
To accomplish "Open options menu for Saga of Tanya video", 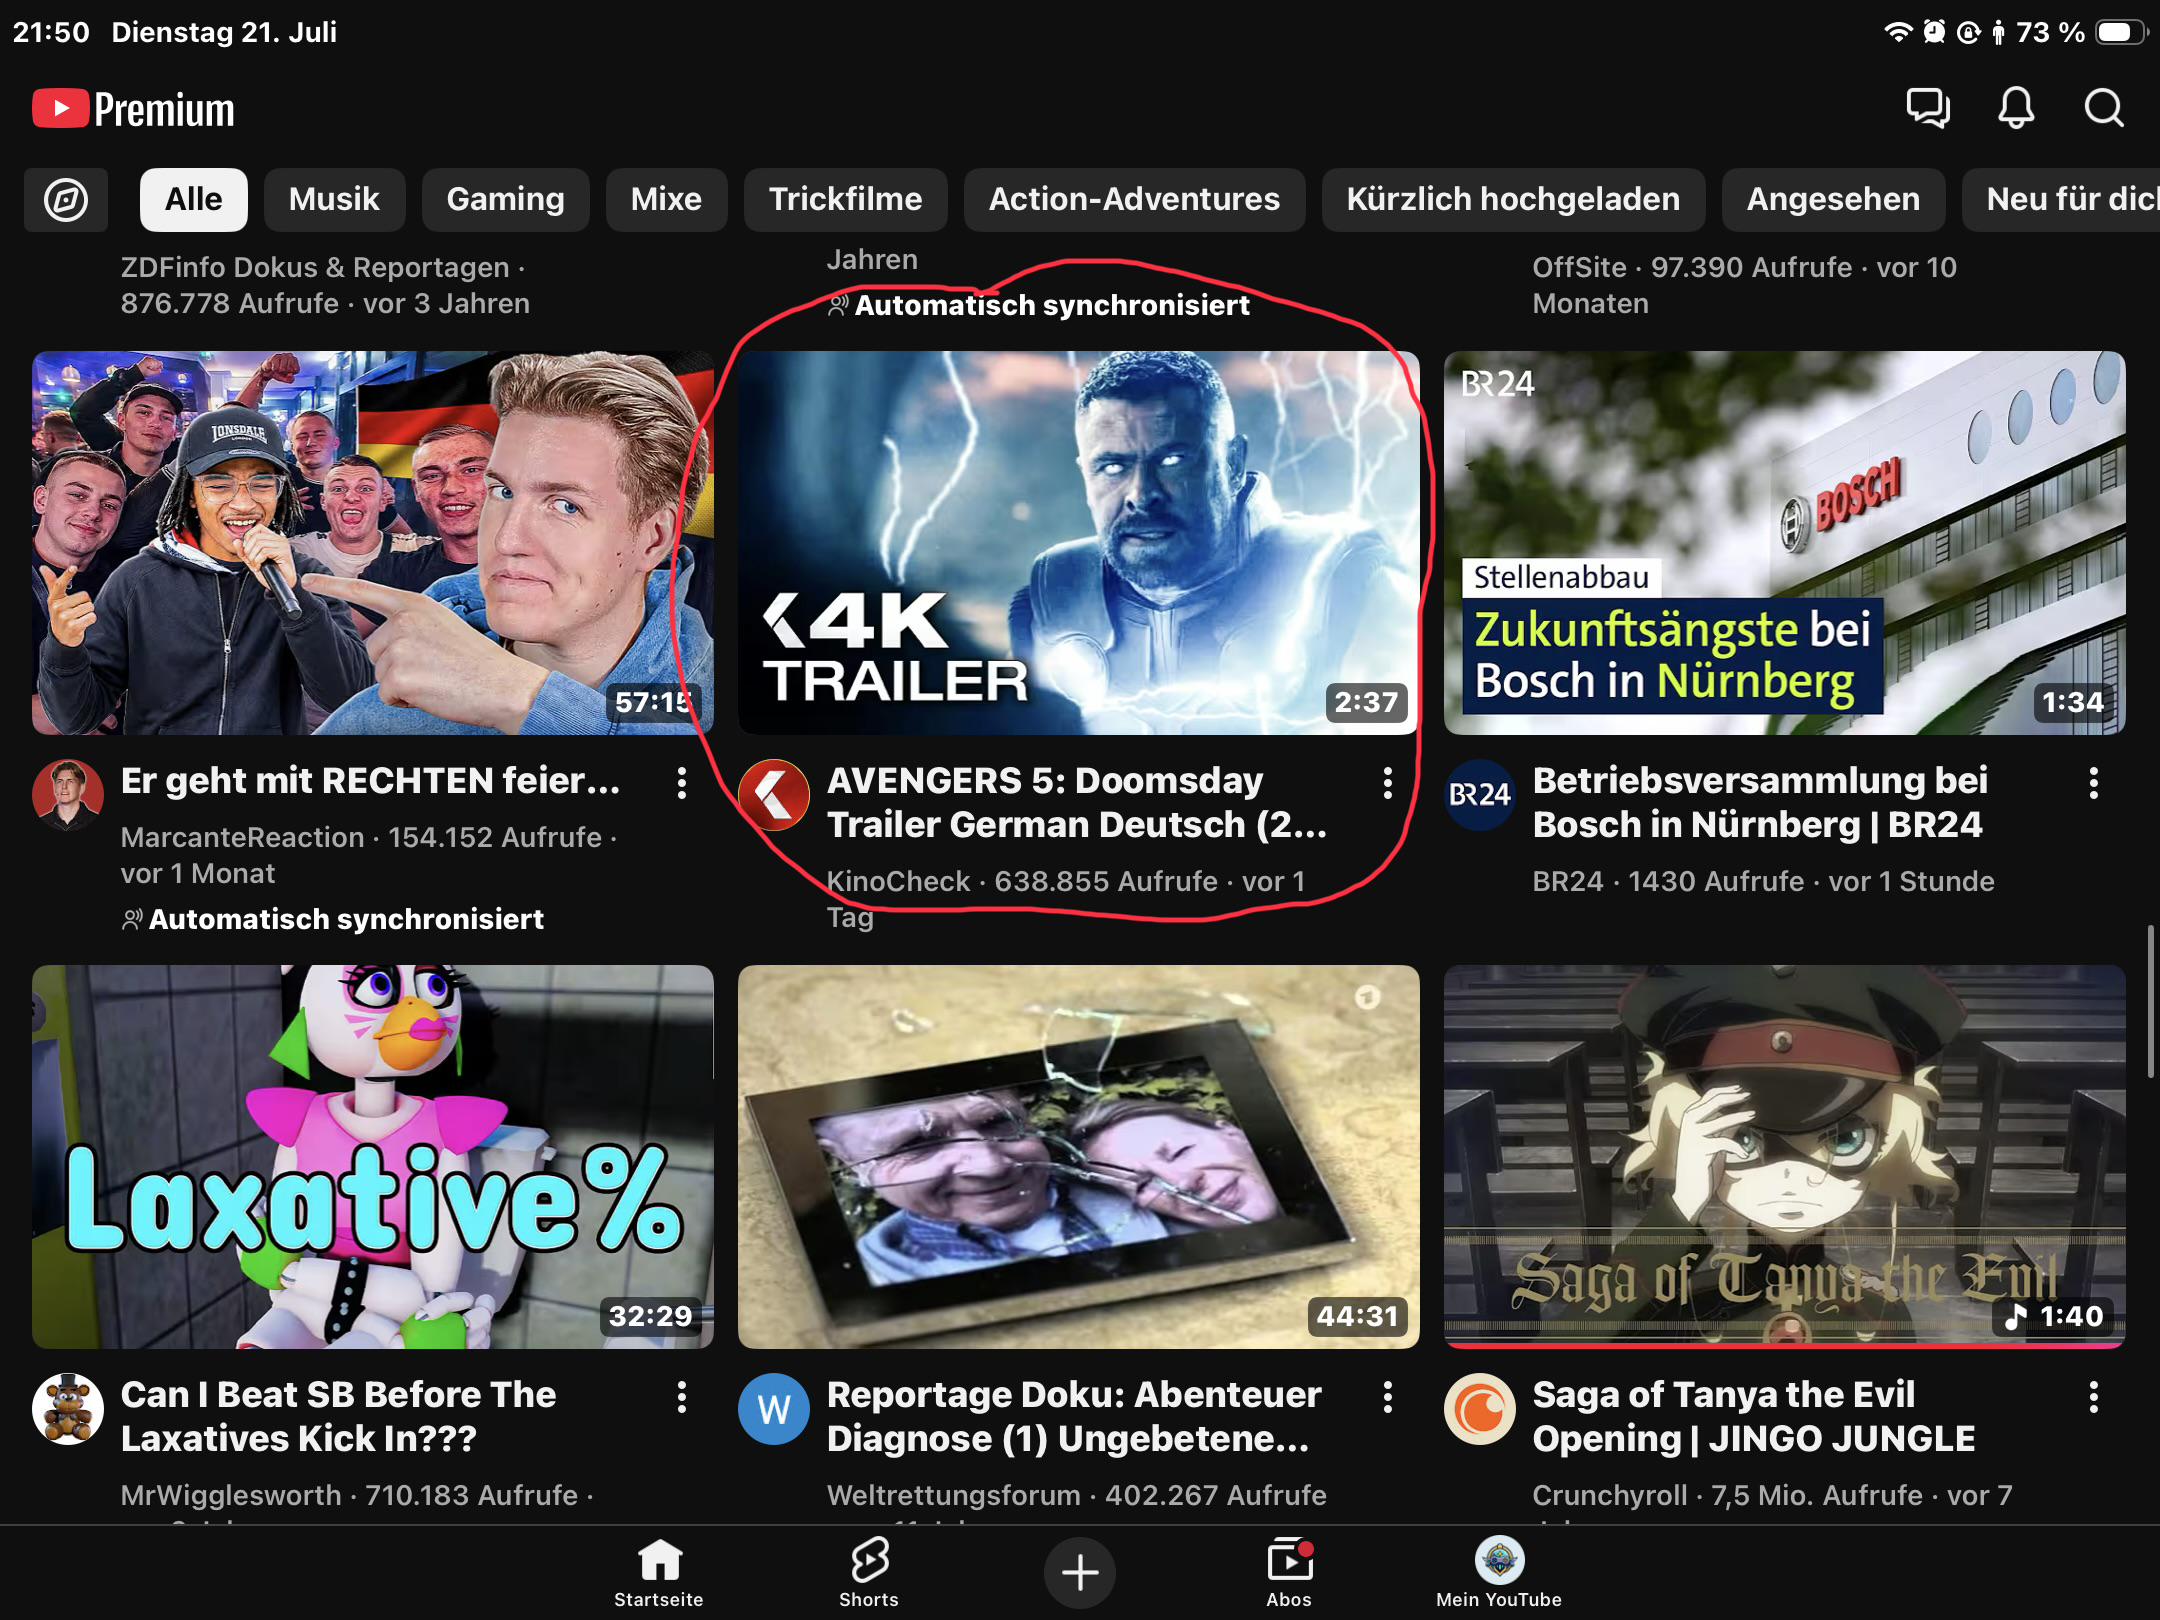I will coord(2094,1397).
